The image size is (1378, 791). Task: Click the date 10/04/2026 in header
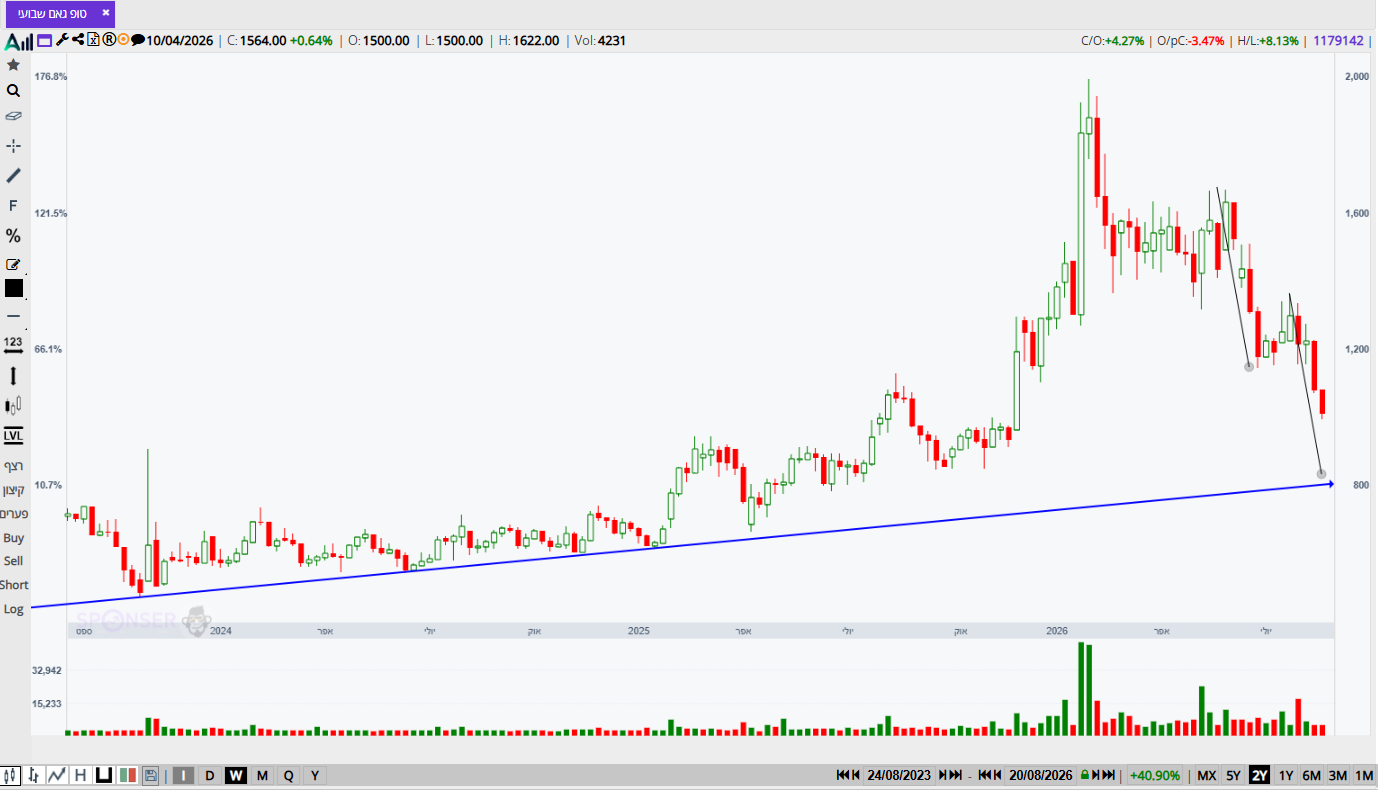[180, 41]
